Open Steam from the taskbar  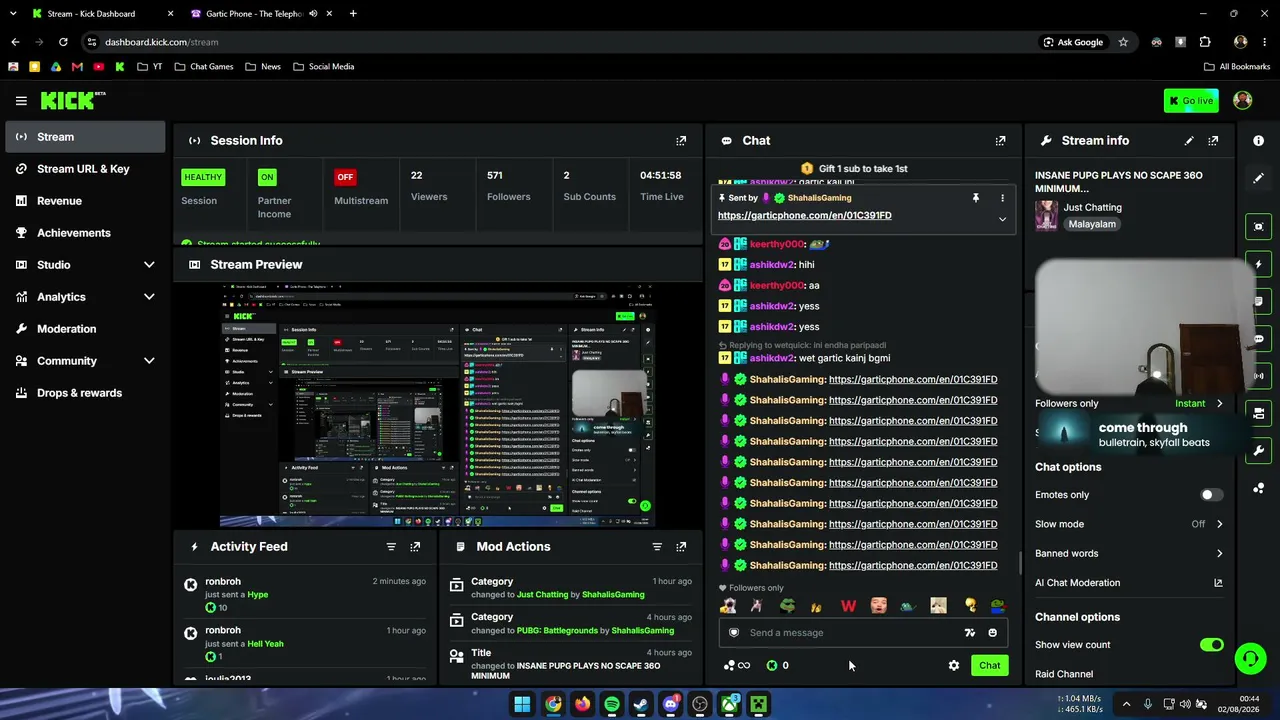[x=641, y=704]
